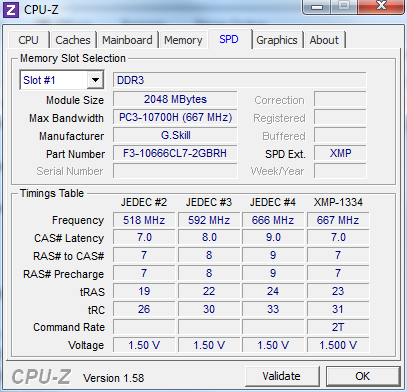Open the Caches tab

pyautogui.click(x=73, y=40)
